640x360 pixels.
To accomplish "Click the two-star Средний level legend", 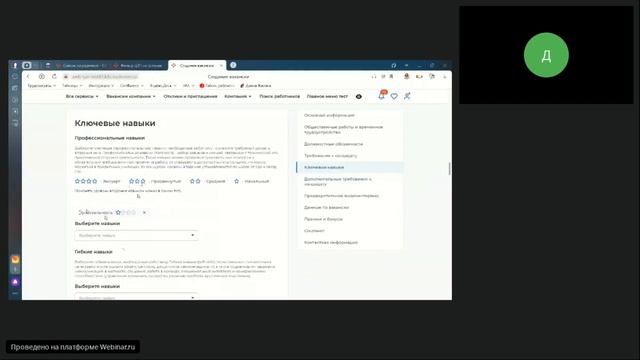I will tap(207, 181).
